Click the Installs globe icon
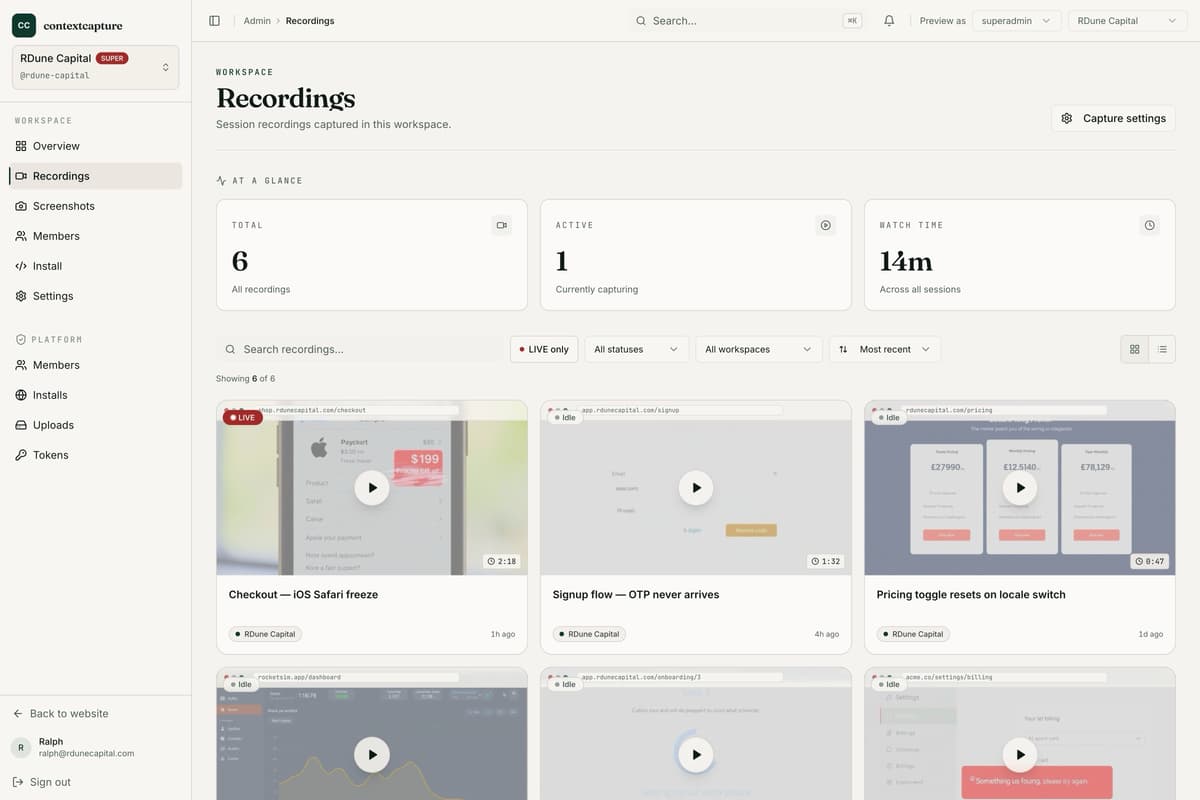The image size is (1200, 800). [x=21, y=395]
